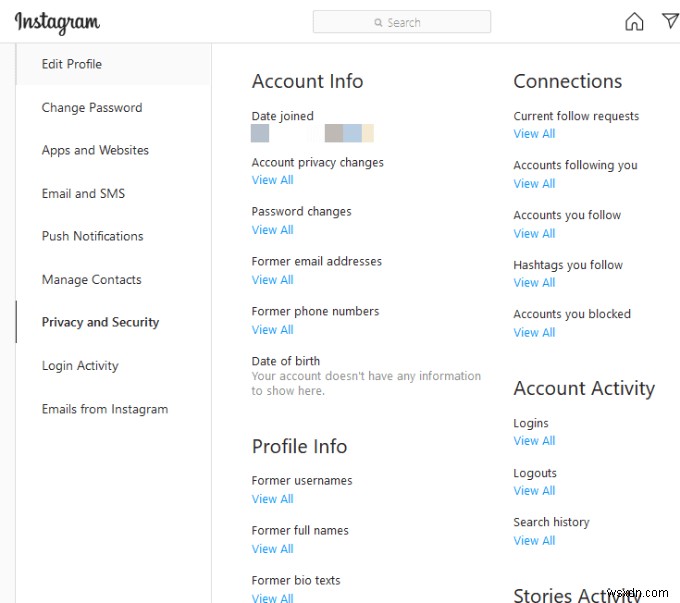Open Email and SMS settings

tap(83, 194)
